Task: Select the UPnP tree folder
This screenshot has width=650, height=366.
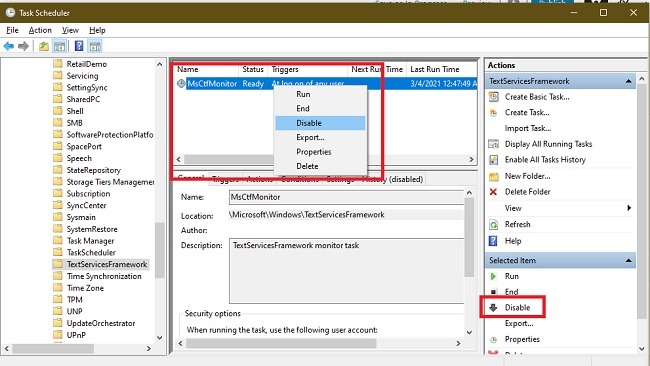Action: 76,335
